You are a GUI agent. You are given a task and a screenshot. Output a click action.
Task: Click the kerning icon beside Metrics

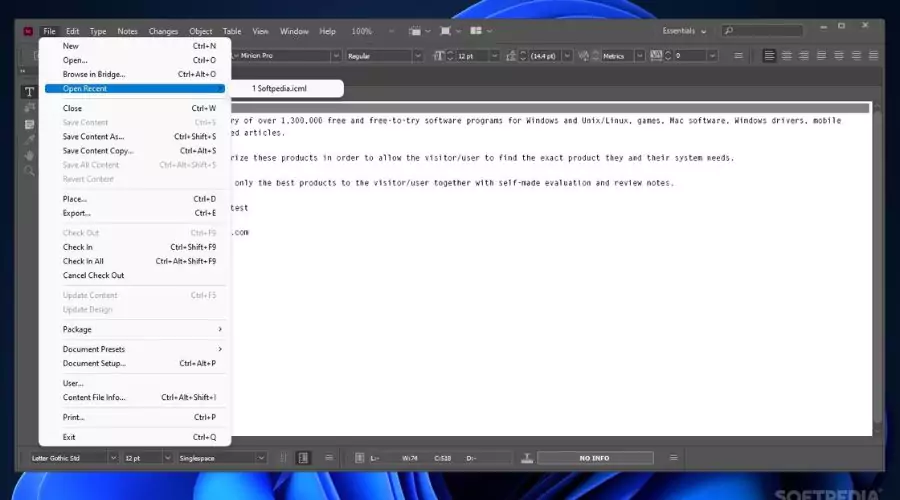coord(583,56)
